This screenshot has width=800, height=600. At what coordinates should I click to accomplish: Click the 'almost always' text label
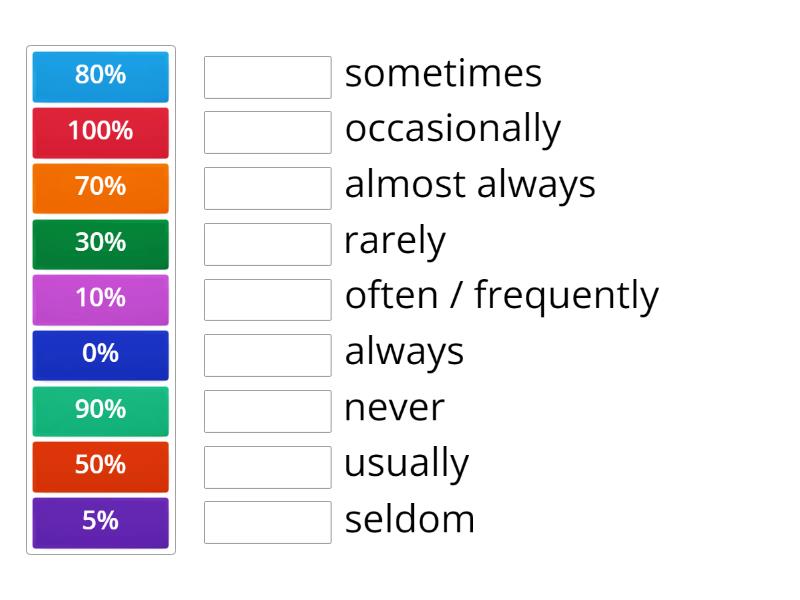coord(470,185)
